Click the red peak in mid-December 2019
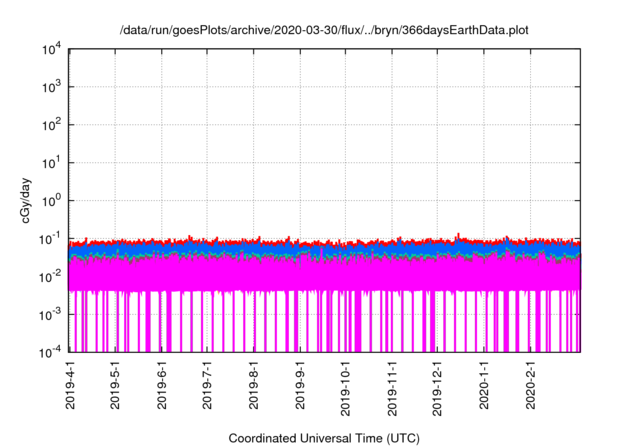 [x=458, y=236]
